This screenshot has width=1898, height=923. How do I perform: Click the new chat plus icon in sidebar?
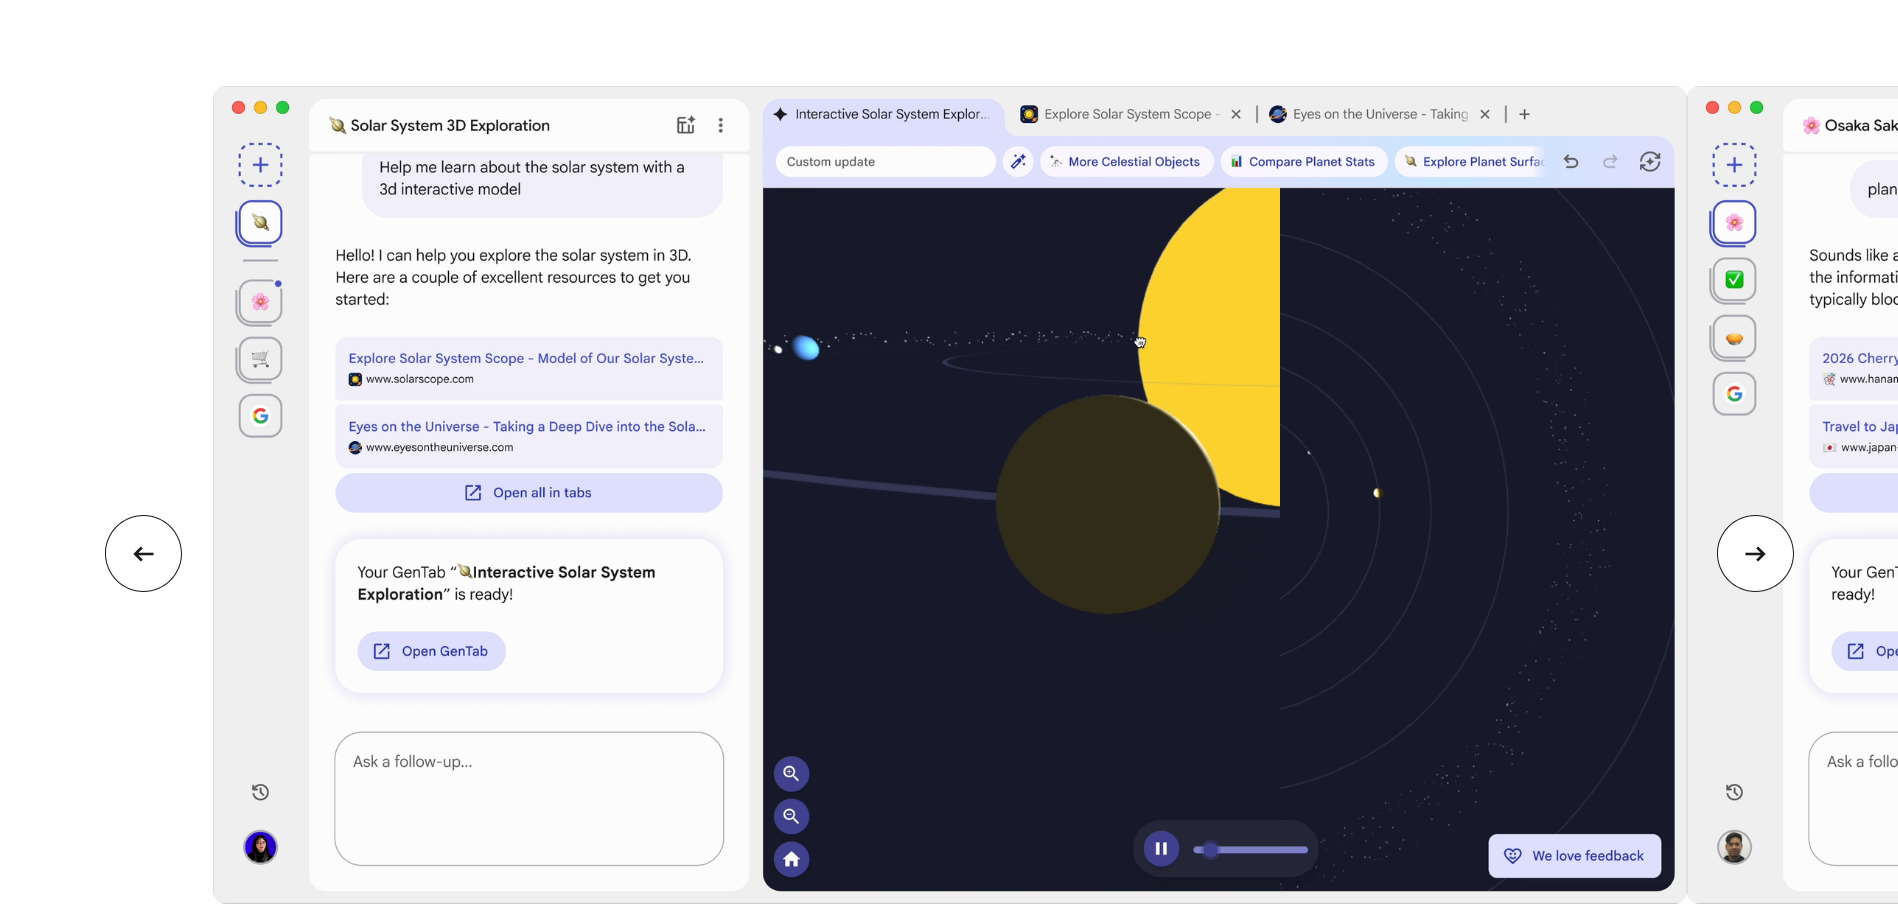[x=260, y=165]
